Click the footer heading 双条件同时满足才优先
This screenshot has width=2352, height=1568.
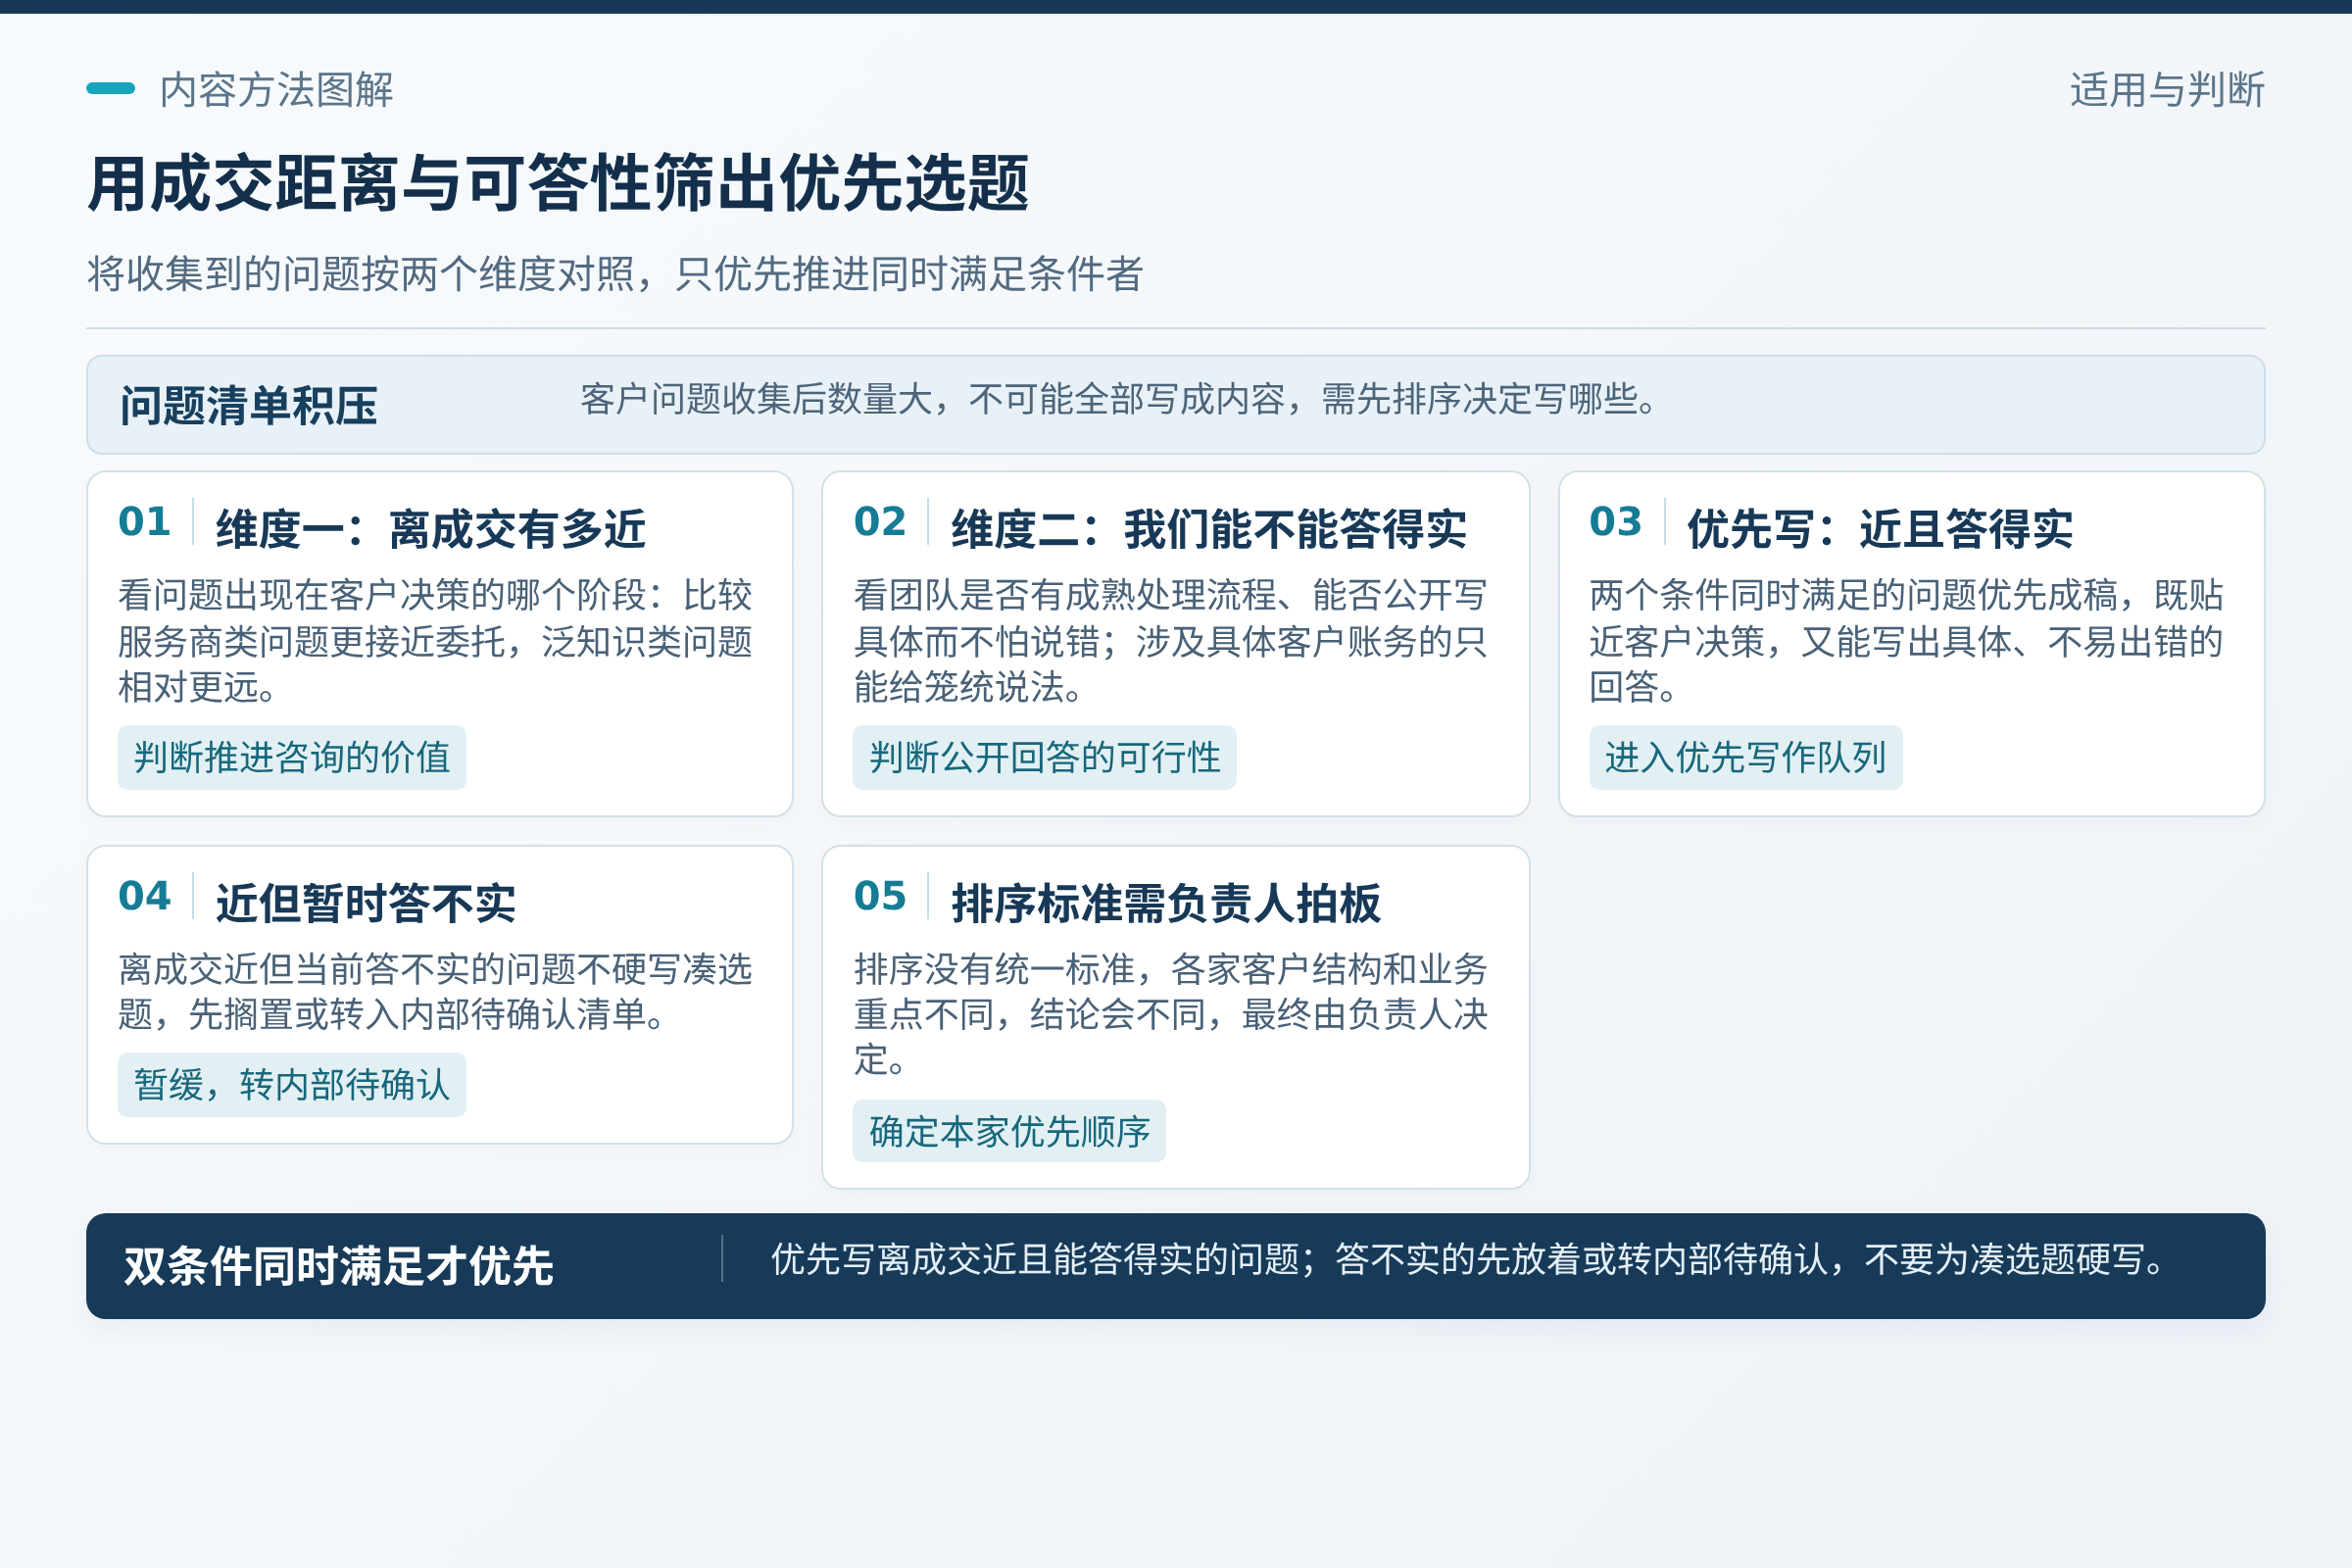point(338,1266)
